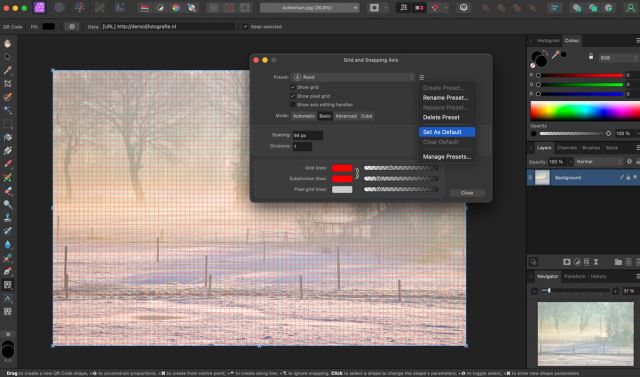Expand the left toolbar overflow chevrons

[x=7, y=334]
